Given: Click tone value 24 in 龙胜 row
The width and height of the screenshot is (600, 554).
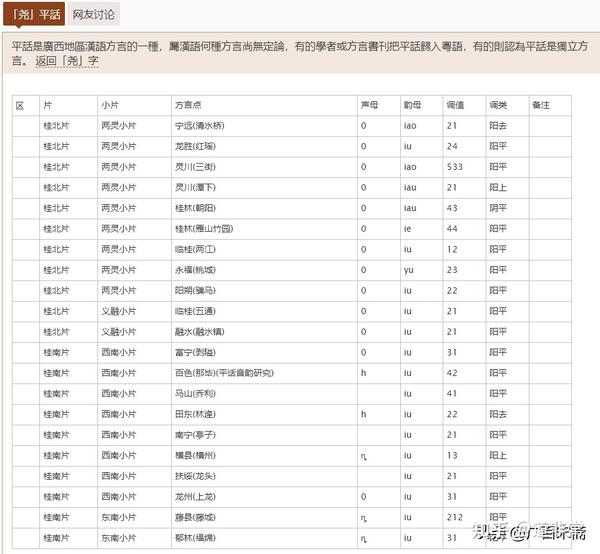Looking at the screenshot, I should [452, 147].
